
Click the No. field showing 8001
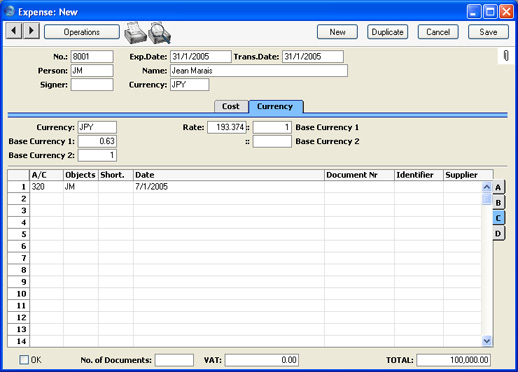[92, 56]
